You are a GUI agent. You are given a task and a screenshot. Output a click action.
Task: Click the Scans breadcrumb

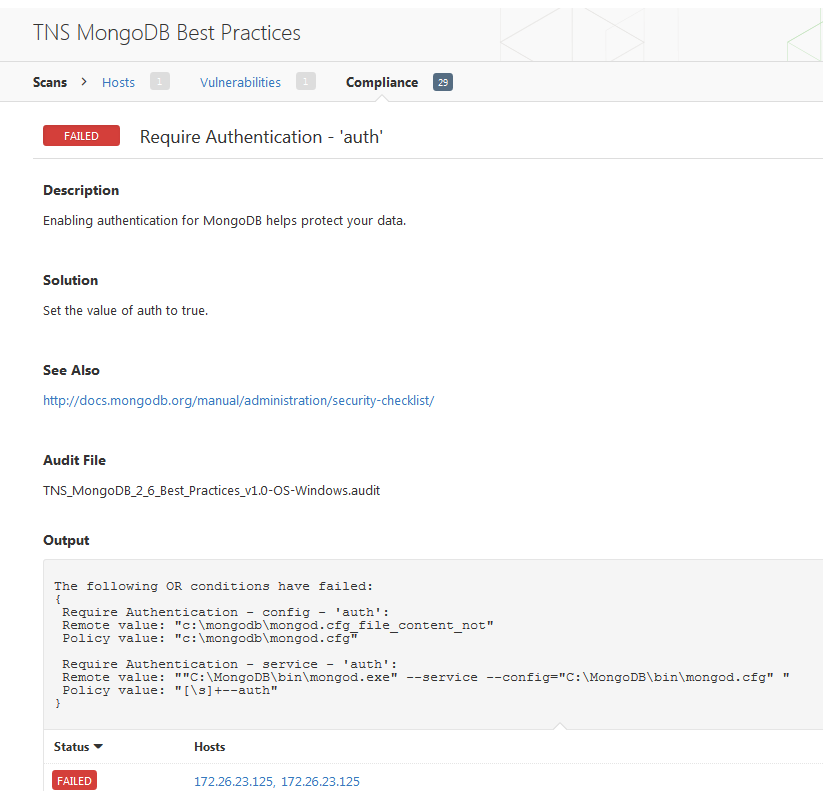50,82
